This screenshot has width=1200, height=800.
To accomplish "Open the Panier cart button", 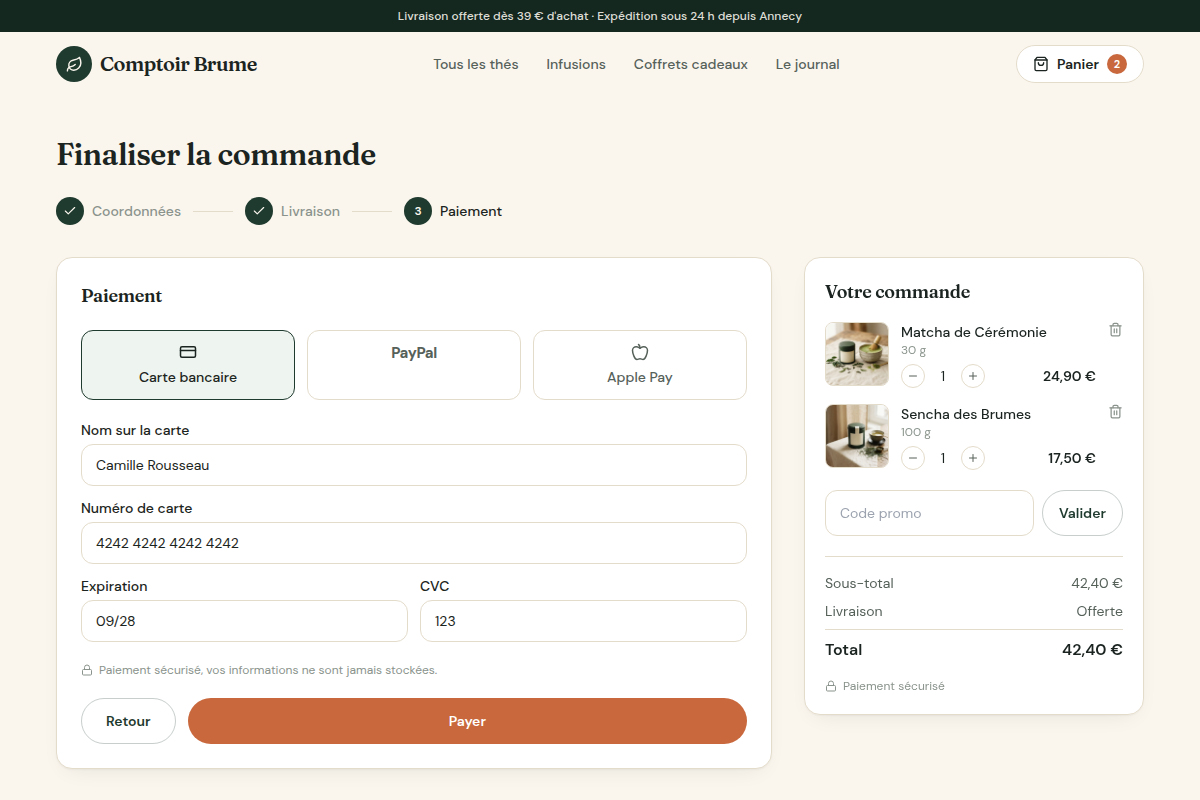I will [x=1080, y=64].
